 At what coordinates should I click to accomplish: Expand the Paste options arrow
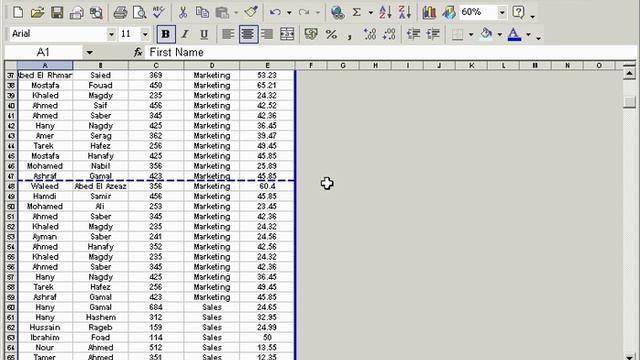pyautogui.click(x=236, y=13)
